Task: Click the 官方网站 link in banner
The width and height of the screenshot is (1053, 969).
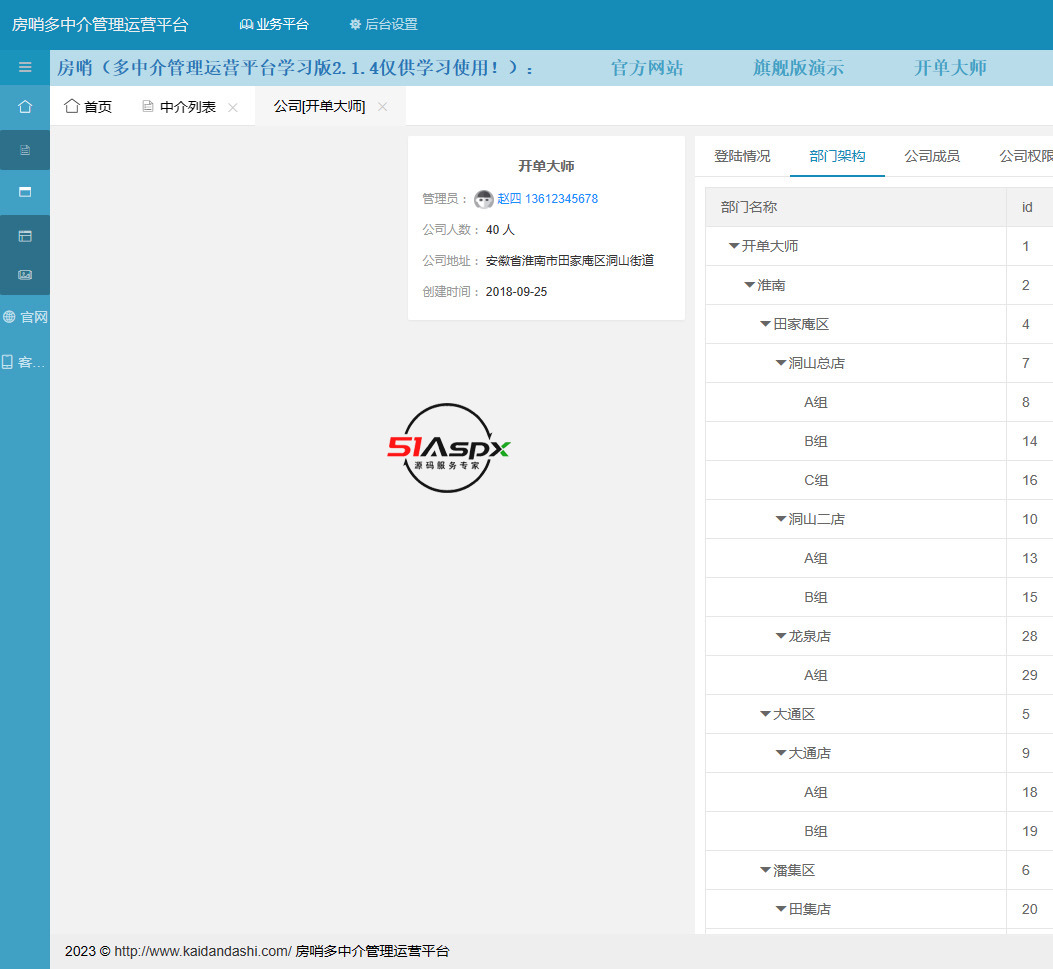Action: click(x=647, y=68)
